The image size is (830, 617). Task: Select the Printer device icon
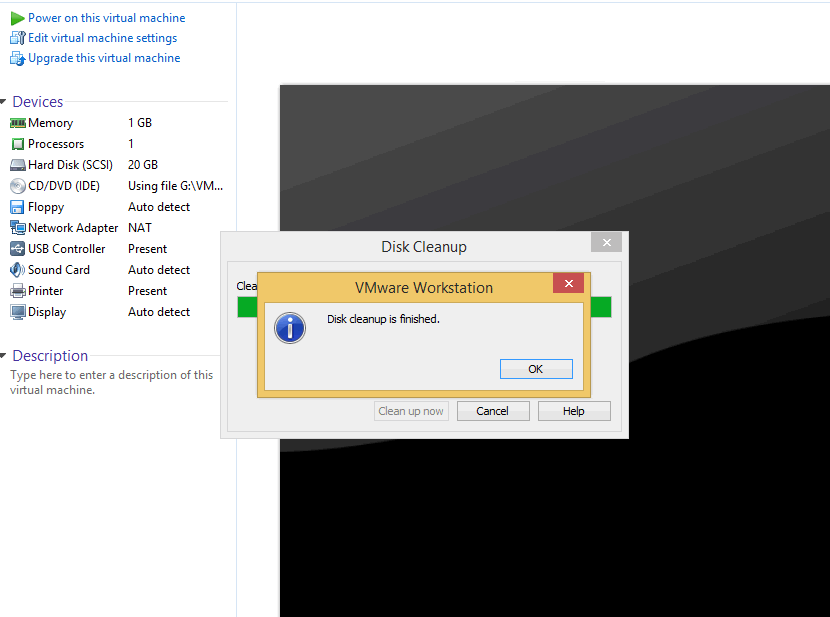pos(17,291)
